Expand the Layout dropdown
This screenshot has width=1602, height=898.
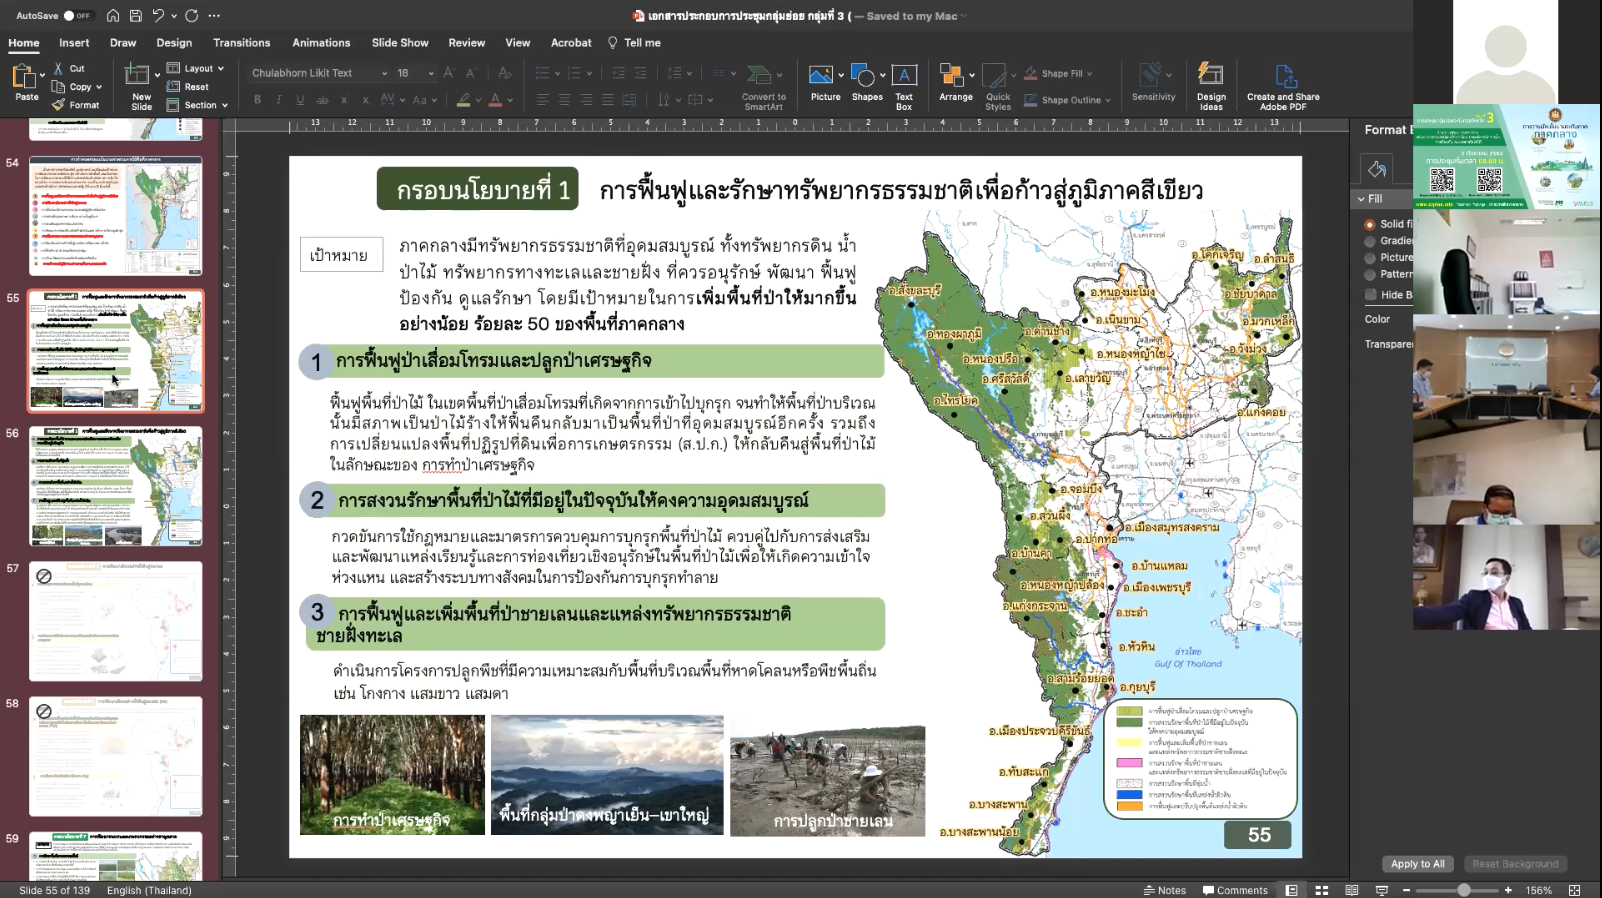point(220,69)
